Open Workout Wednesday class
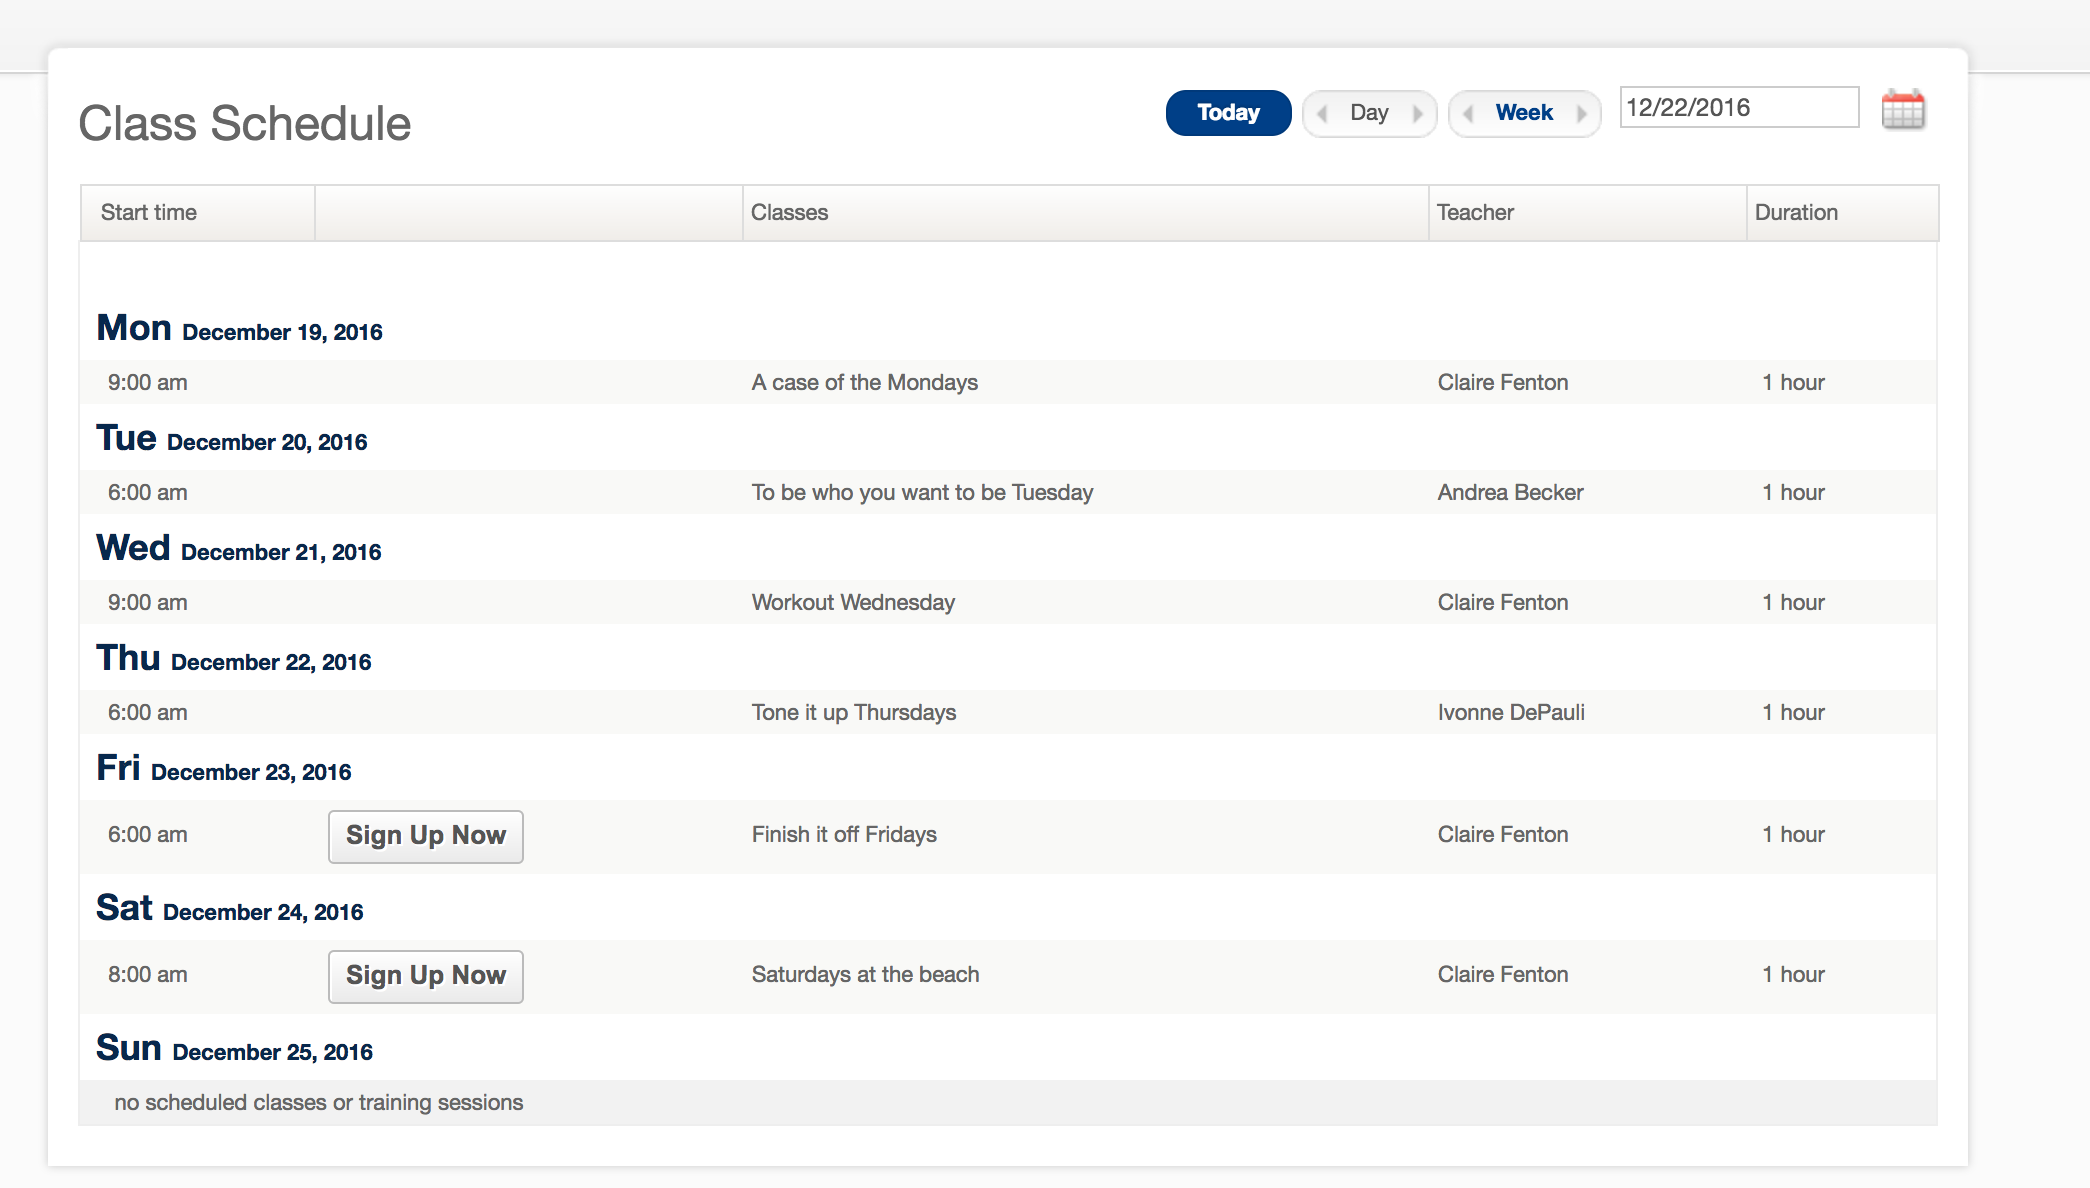The width and height of the screenshot is (2090, 1188). 853,603
